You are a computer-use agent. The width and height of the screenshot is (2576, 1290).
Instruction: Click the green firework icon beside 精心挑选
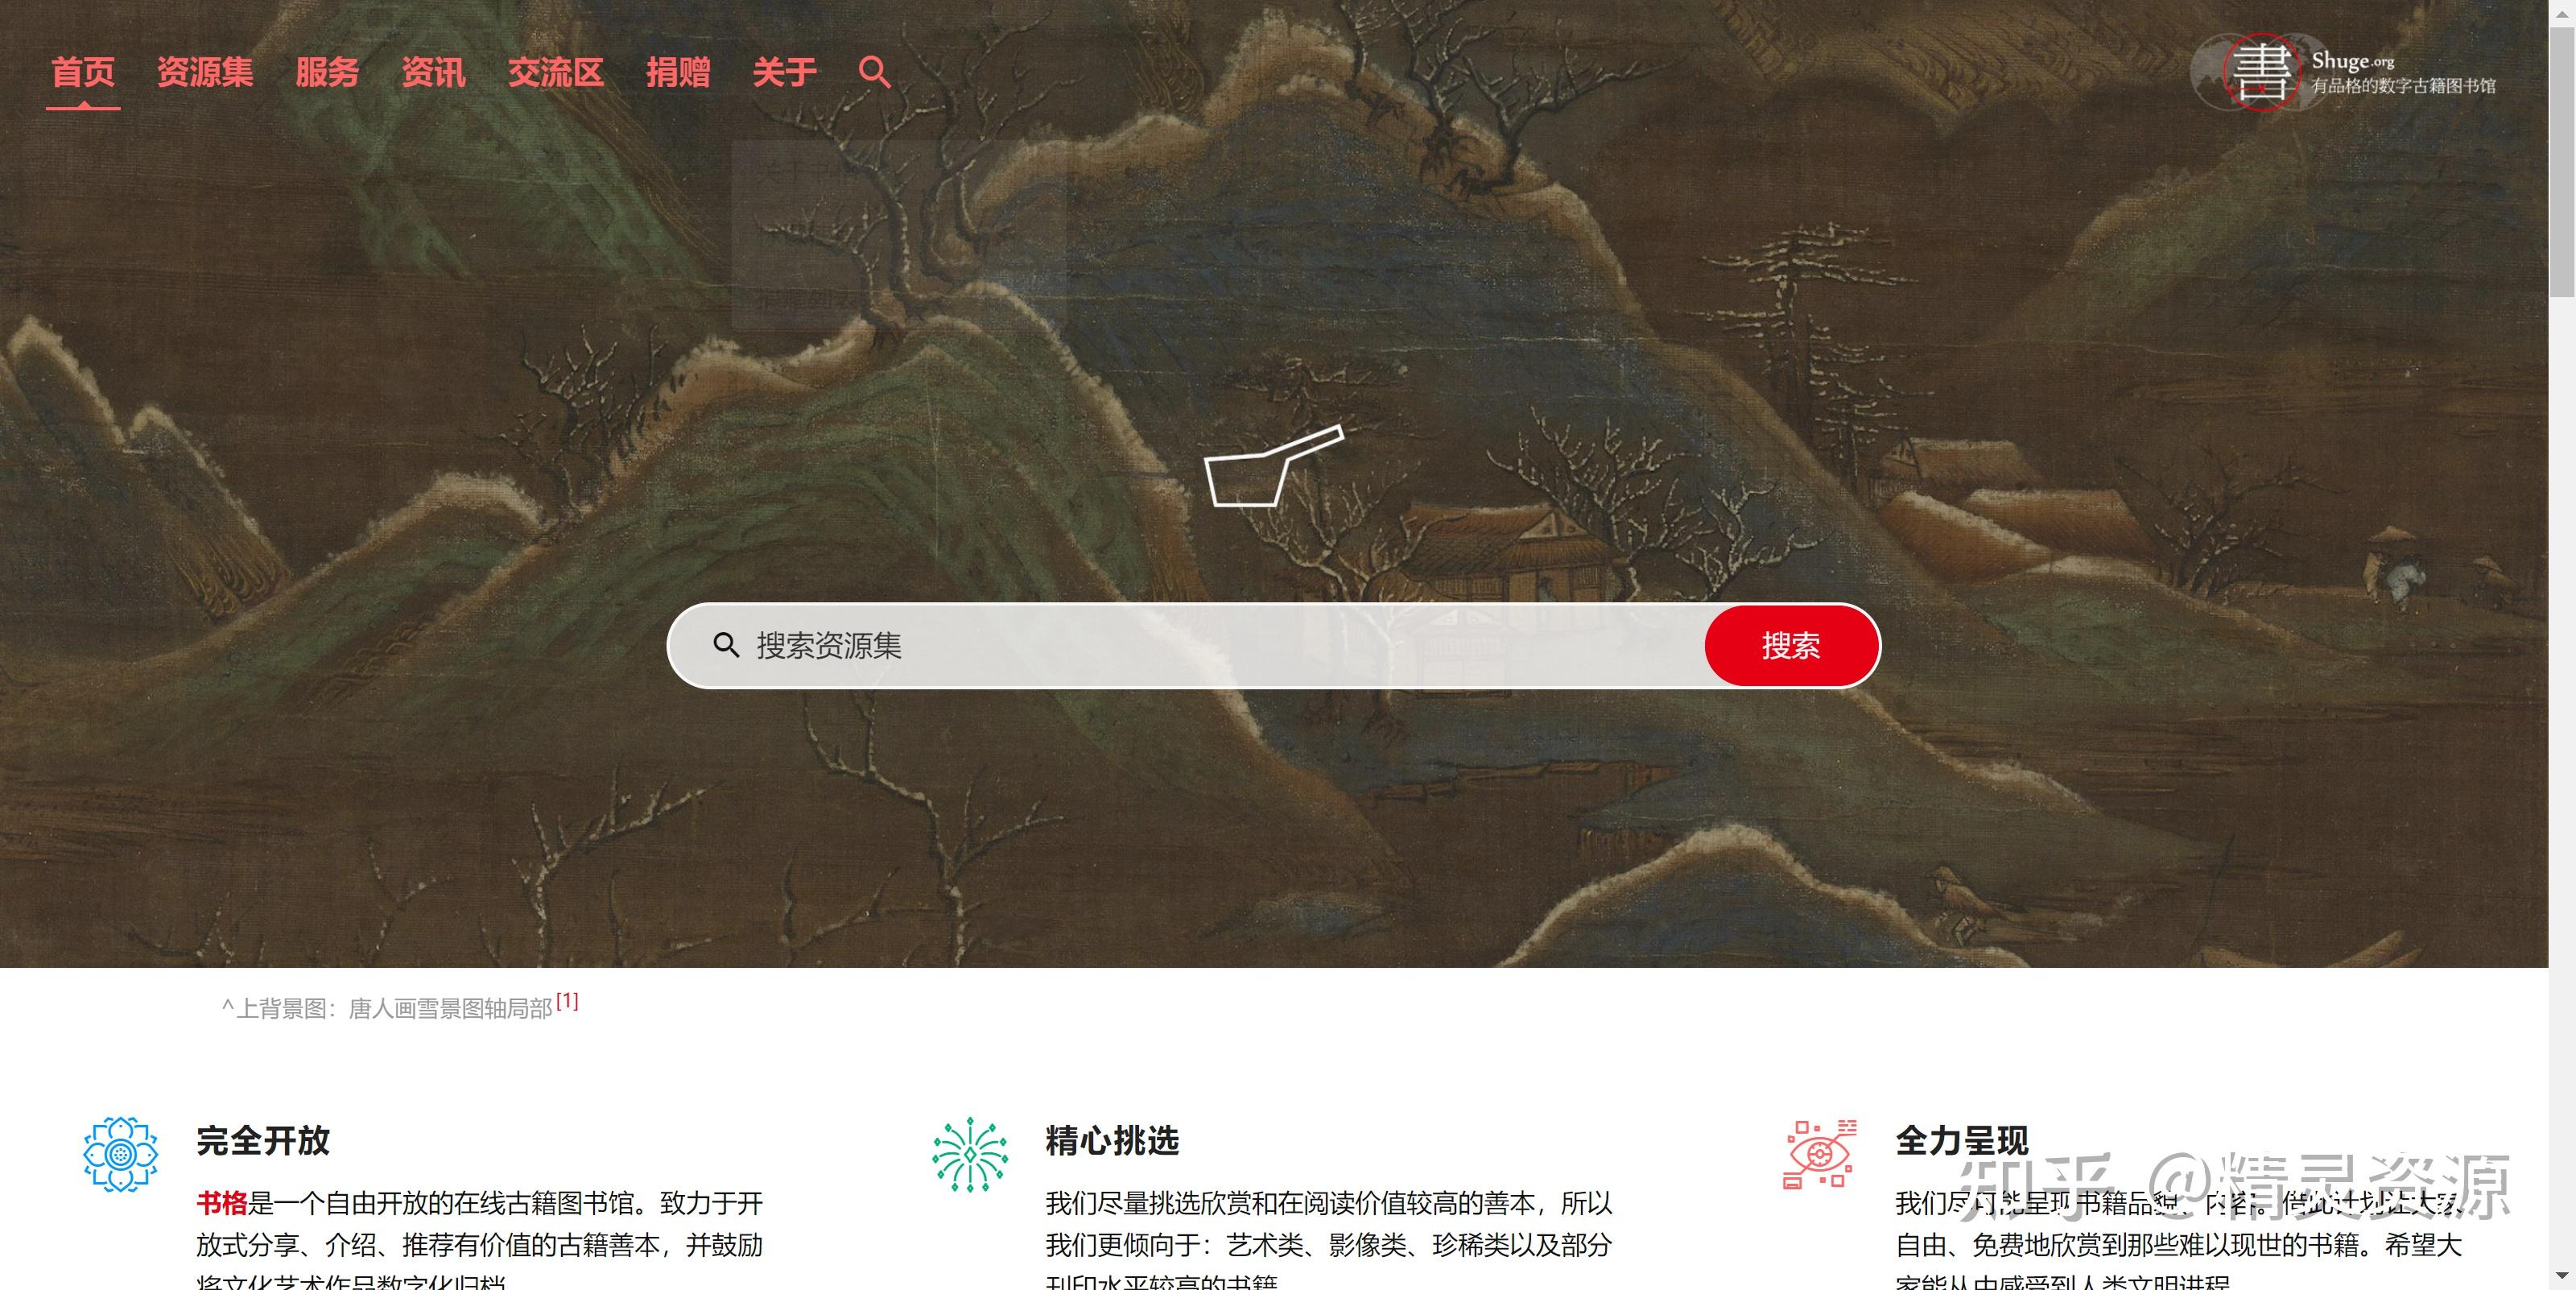[969, 1154]
